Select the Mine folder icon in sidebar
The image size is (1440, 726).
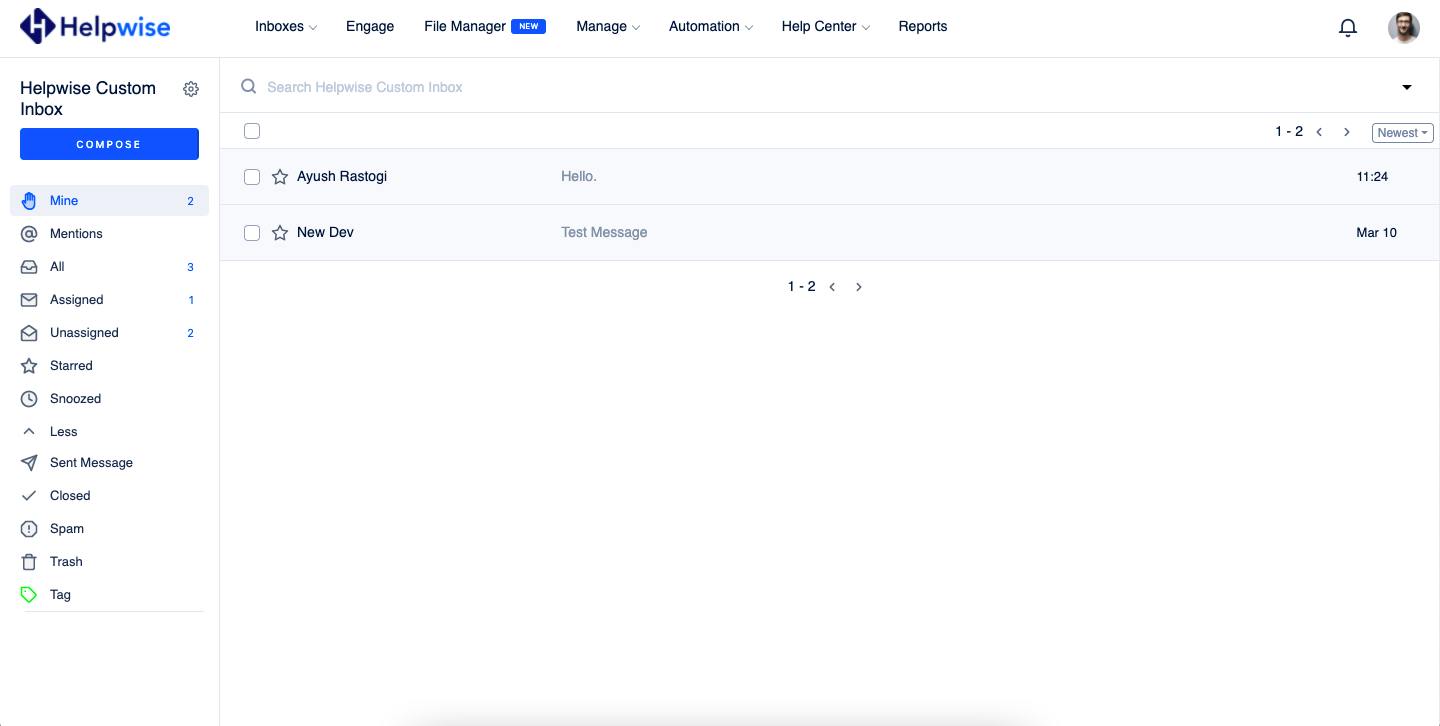[29, 200]
